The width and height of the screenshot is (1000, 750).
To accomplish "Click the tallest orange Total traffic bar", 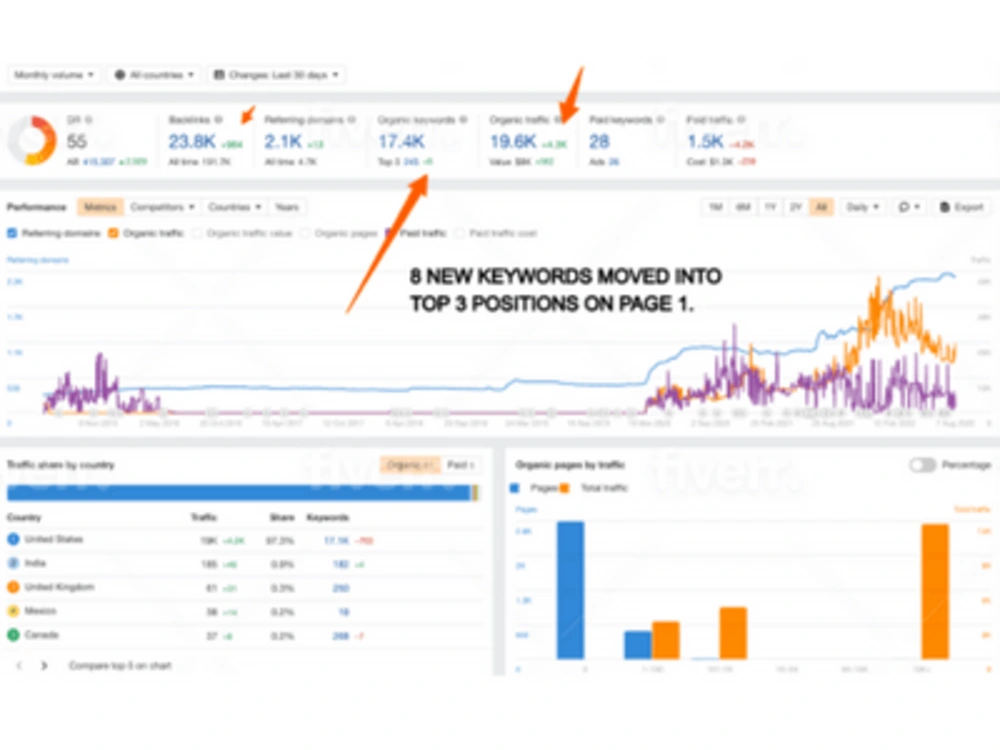I will pyautogui.click(x=935, y=592).
